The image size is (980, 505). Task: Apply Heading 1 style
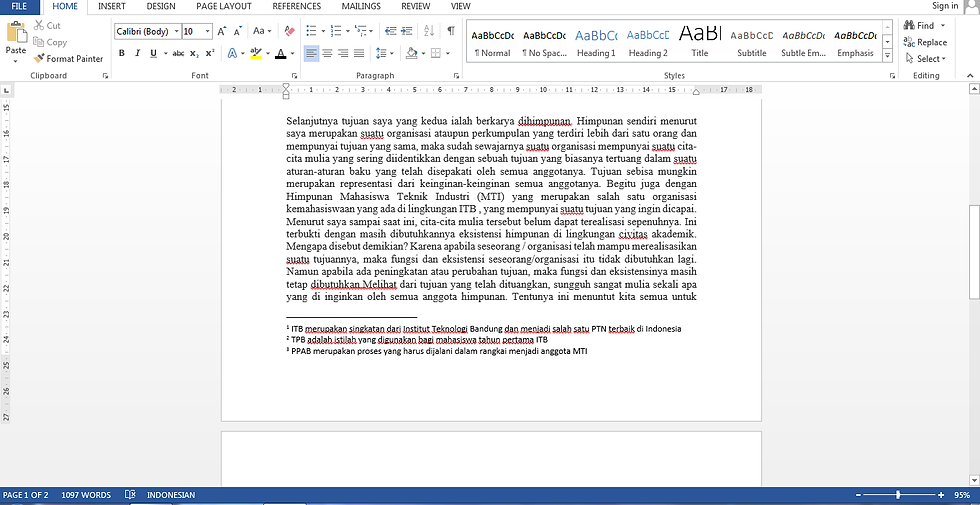pos(596,42)
